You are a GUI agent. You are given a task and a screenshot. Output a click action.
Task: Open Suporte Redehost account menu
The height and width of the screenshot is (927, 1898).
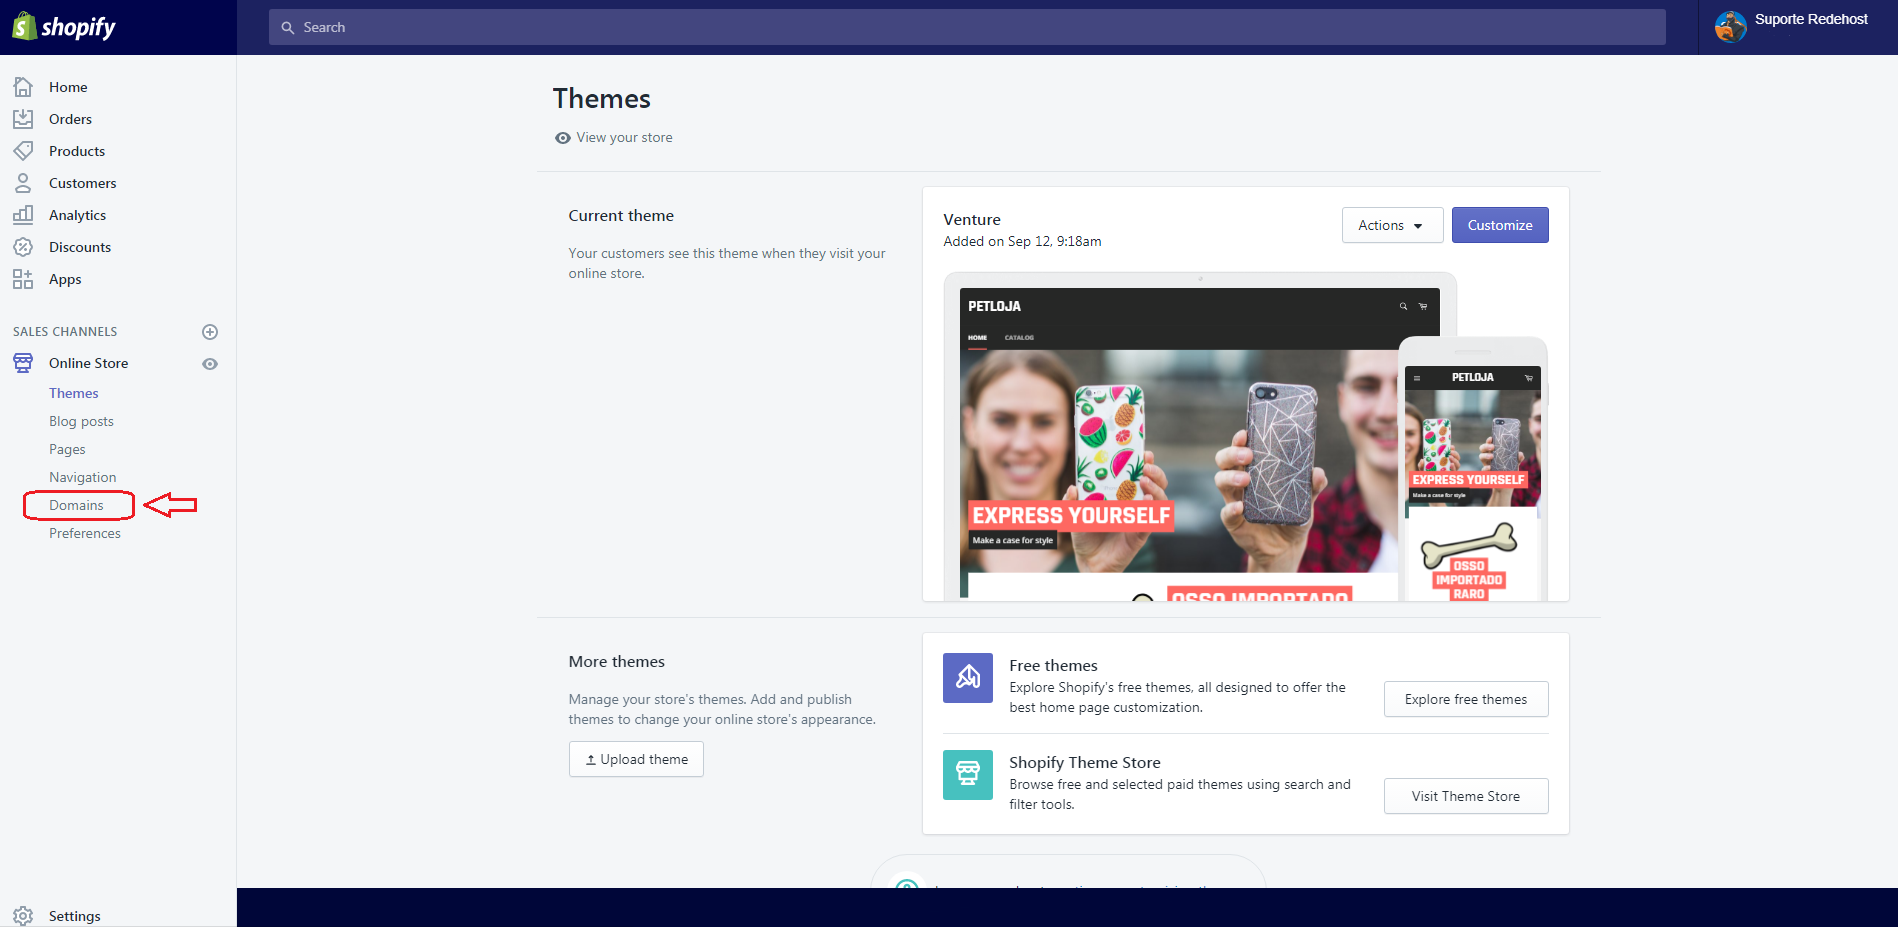pyautogui.click(x=1796, y=27)
